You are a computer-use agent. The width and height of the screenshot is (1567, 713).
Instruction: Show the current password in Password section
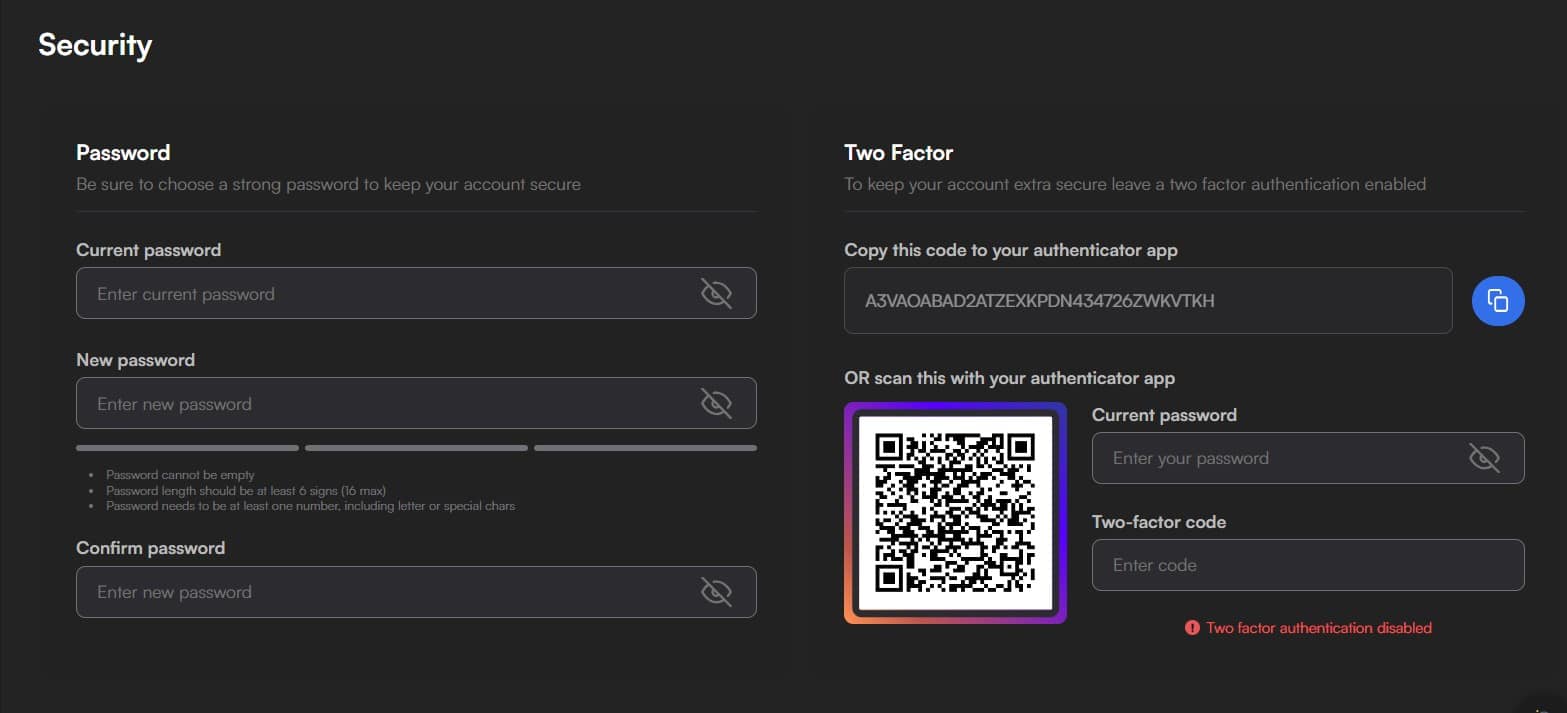tap(716, 294)
